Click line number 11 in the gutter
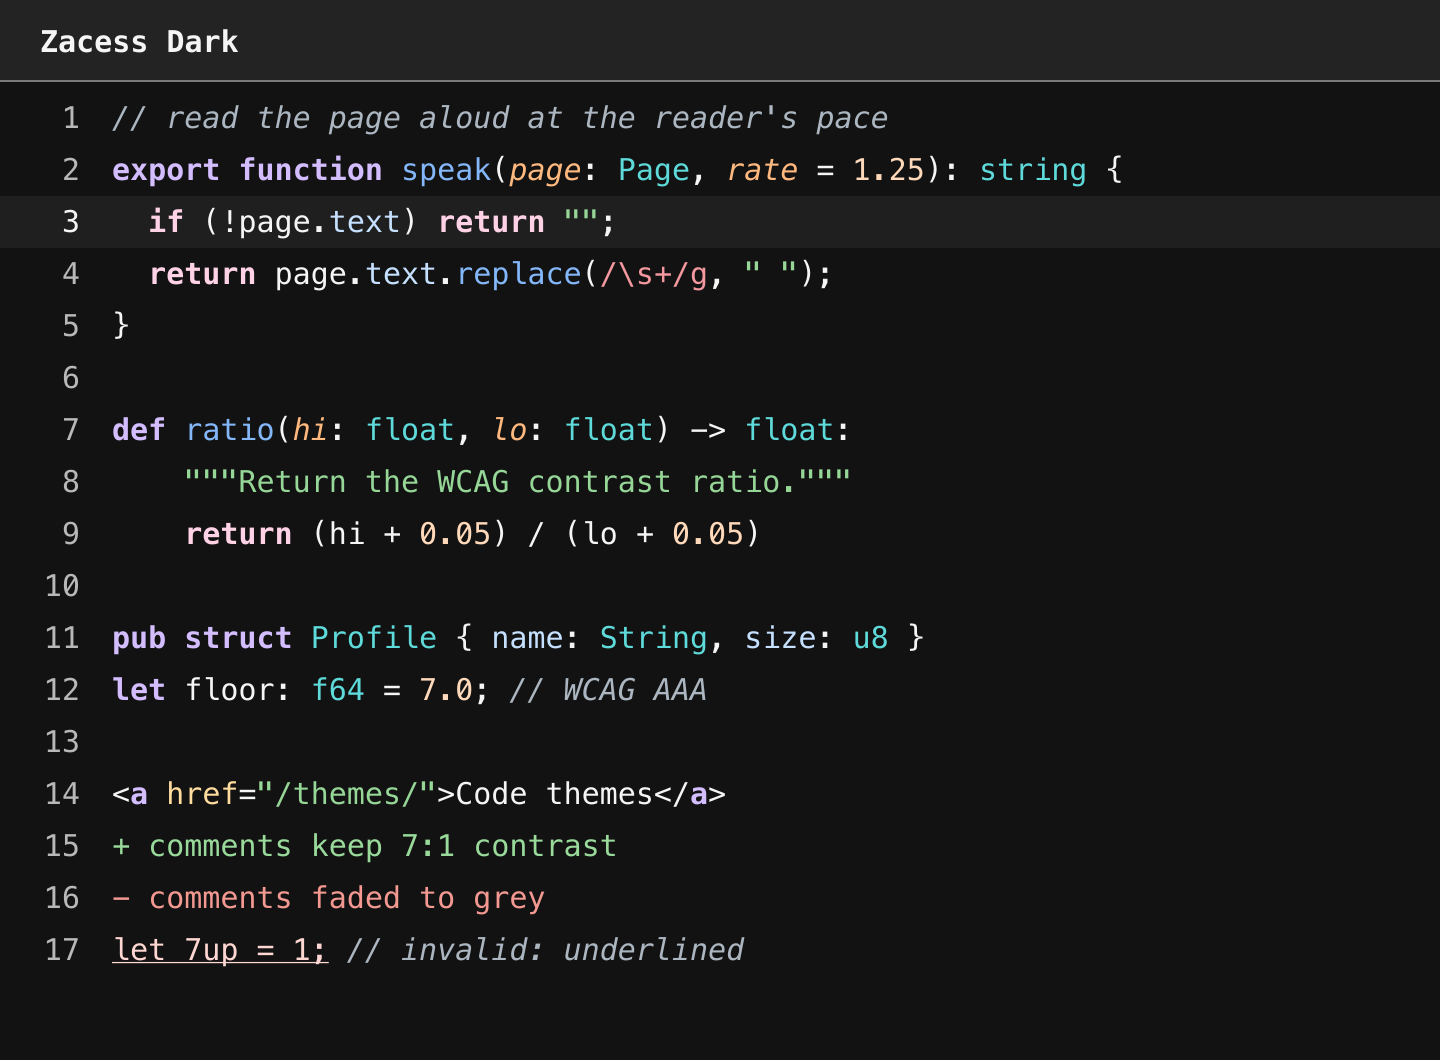 pos(62,638)
